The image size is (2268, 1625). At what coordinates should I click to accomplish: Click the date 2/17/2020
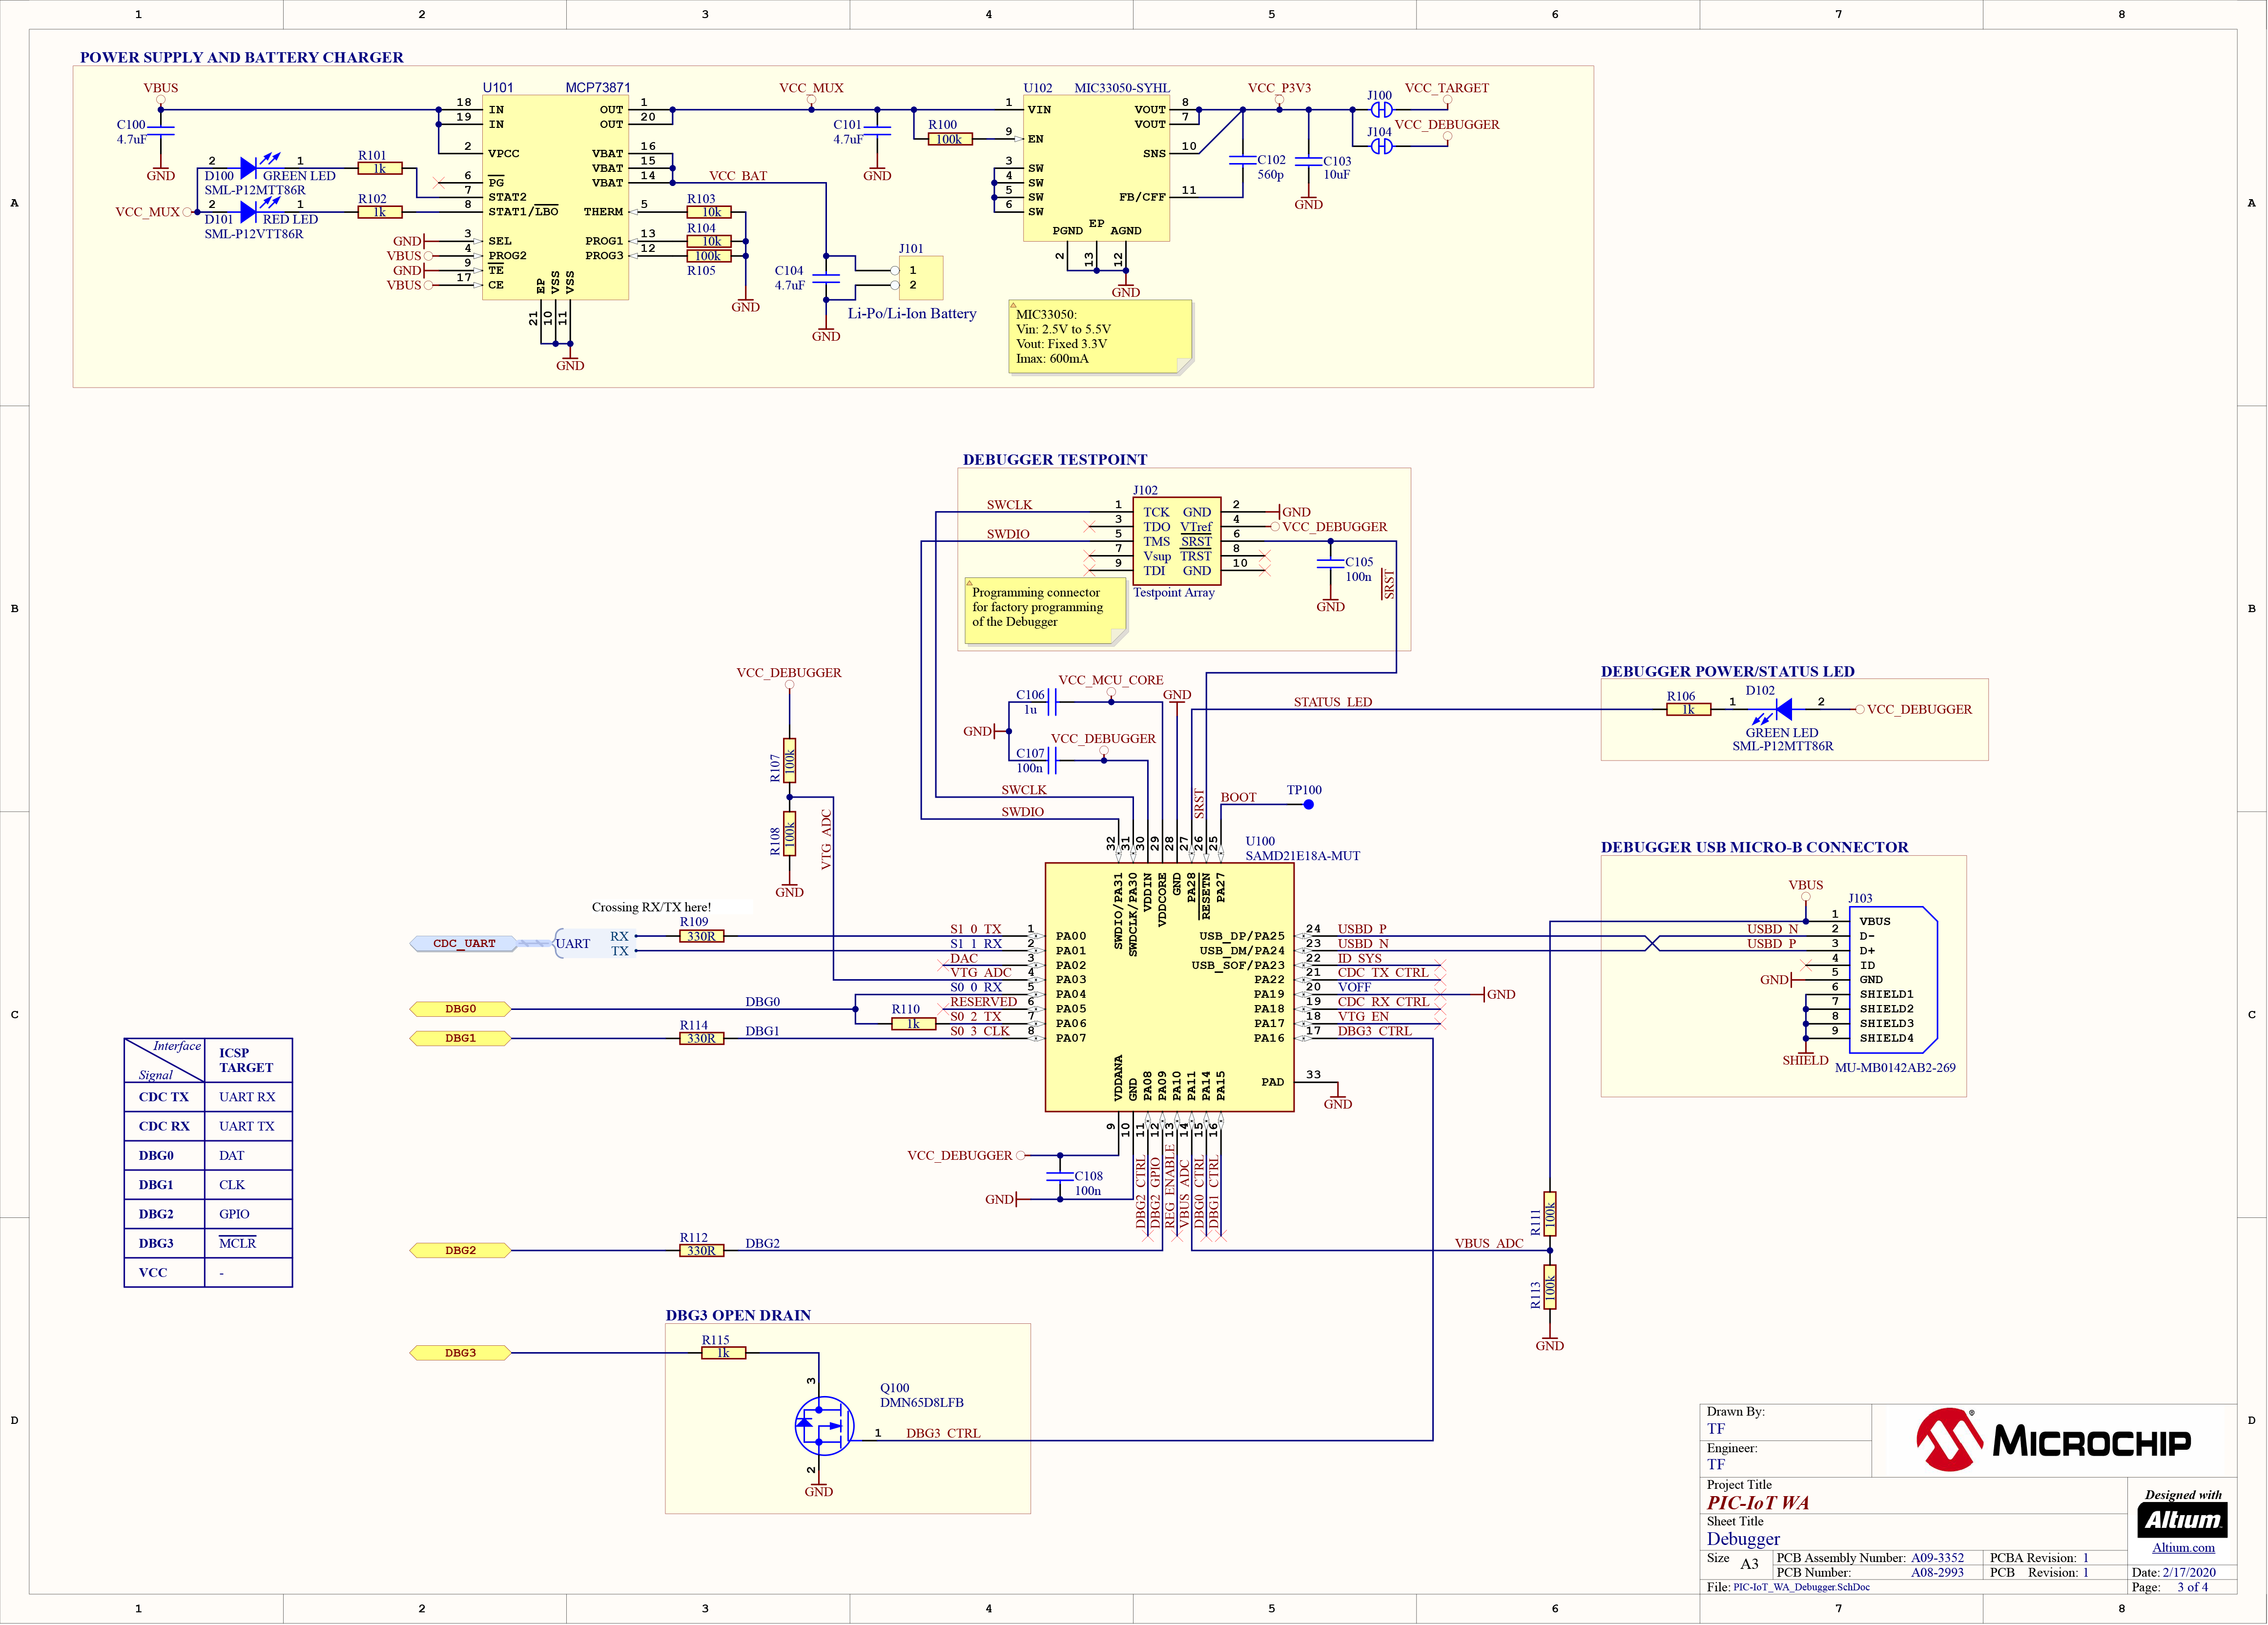[x=2189, y=1572]
